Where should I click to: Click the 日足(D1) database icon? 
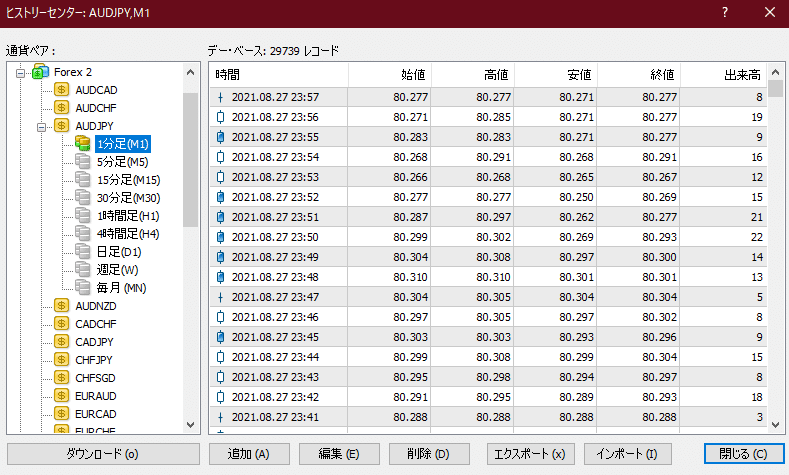click(x=83, y=252)
